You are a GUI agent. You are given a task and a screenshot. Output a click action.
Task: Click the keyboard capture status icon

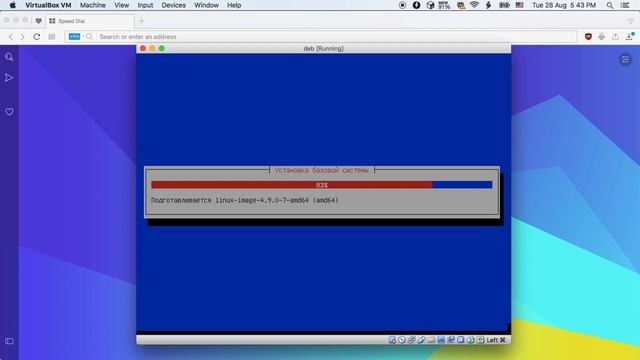coord(480,340)
